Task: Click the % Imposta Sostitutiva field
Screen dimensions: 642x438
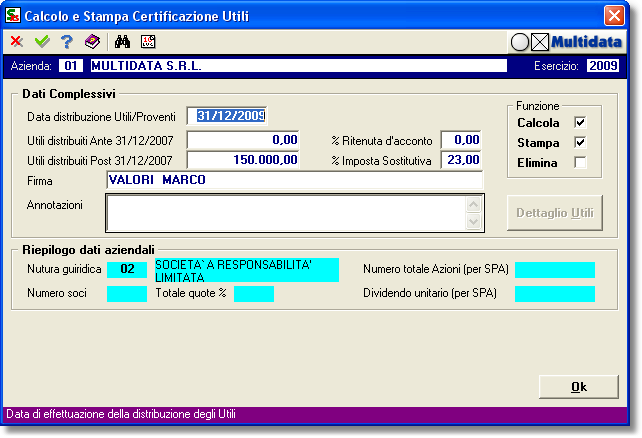Action: coord(461,160)
